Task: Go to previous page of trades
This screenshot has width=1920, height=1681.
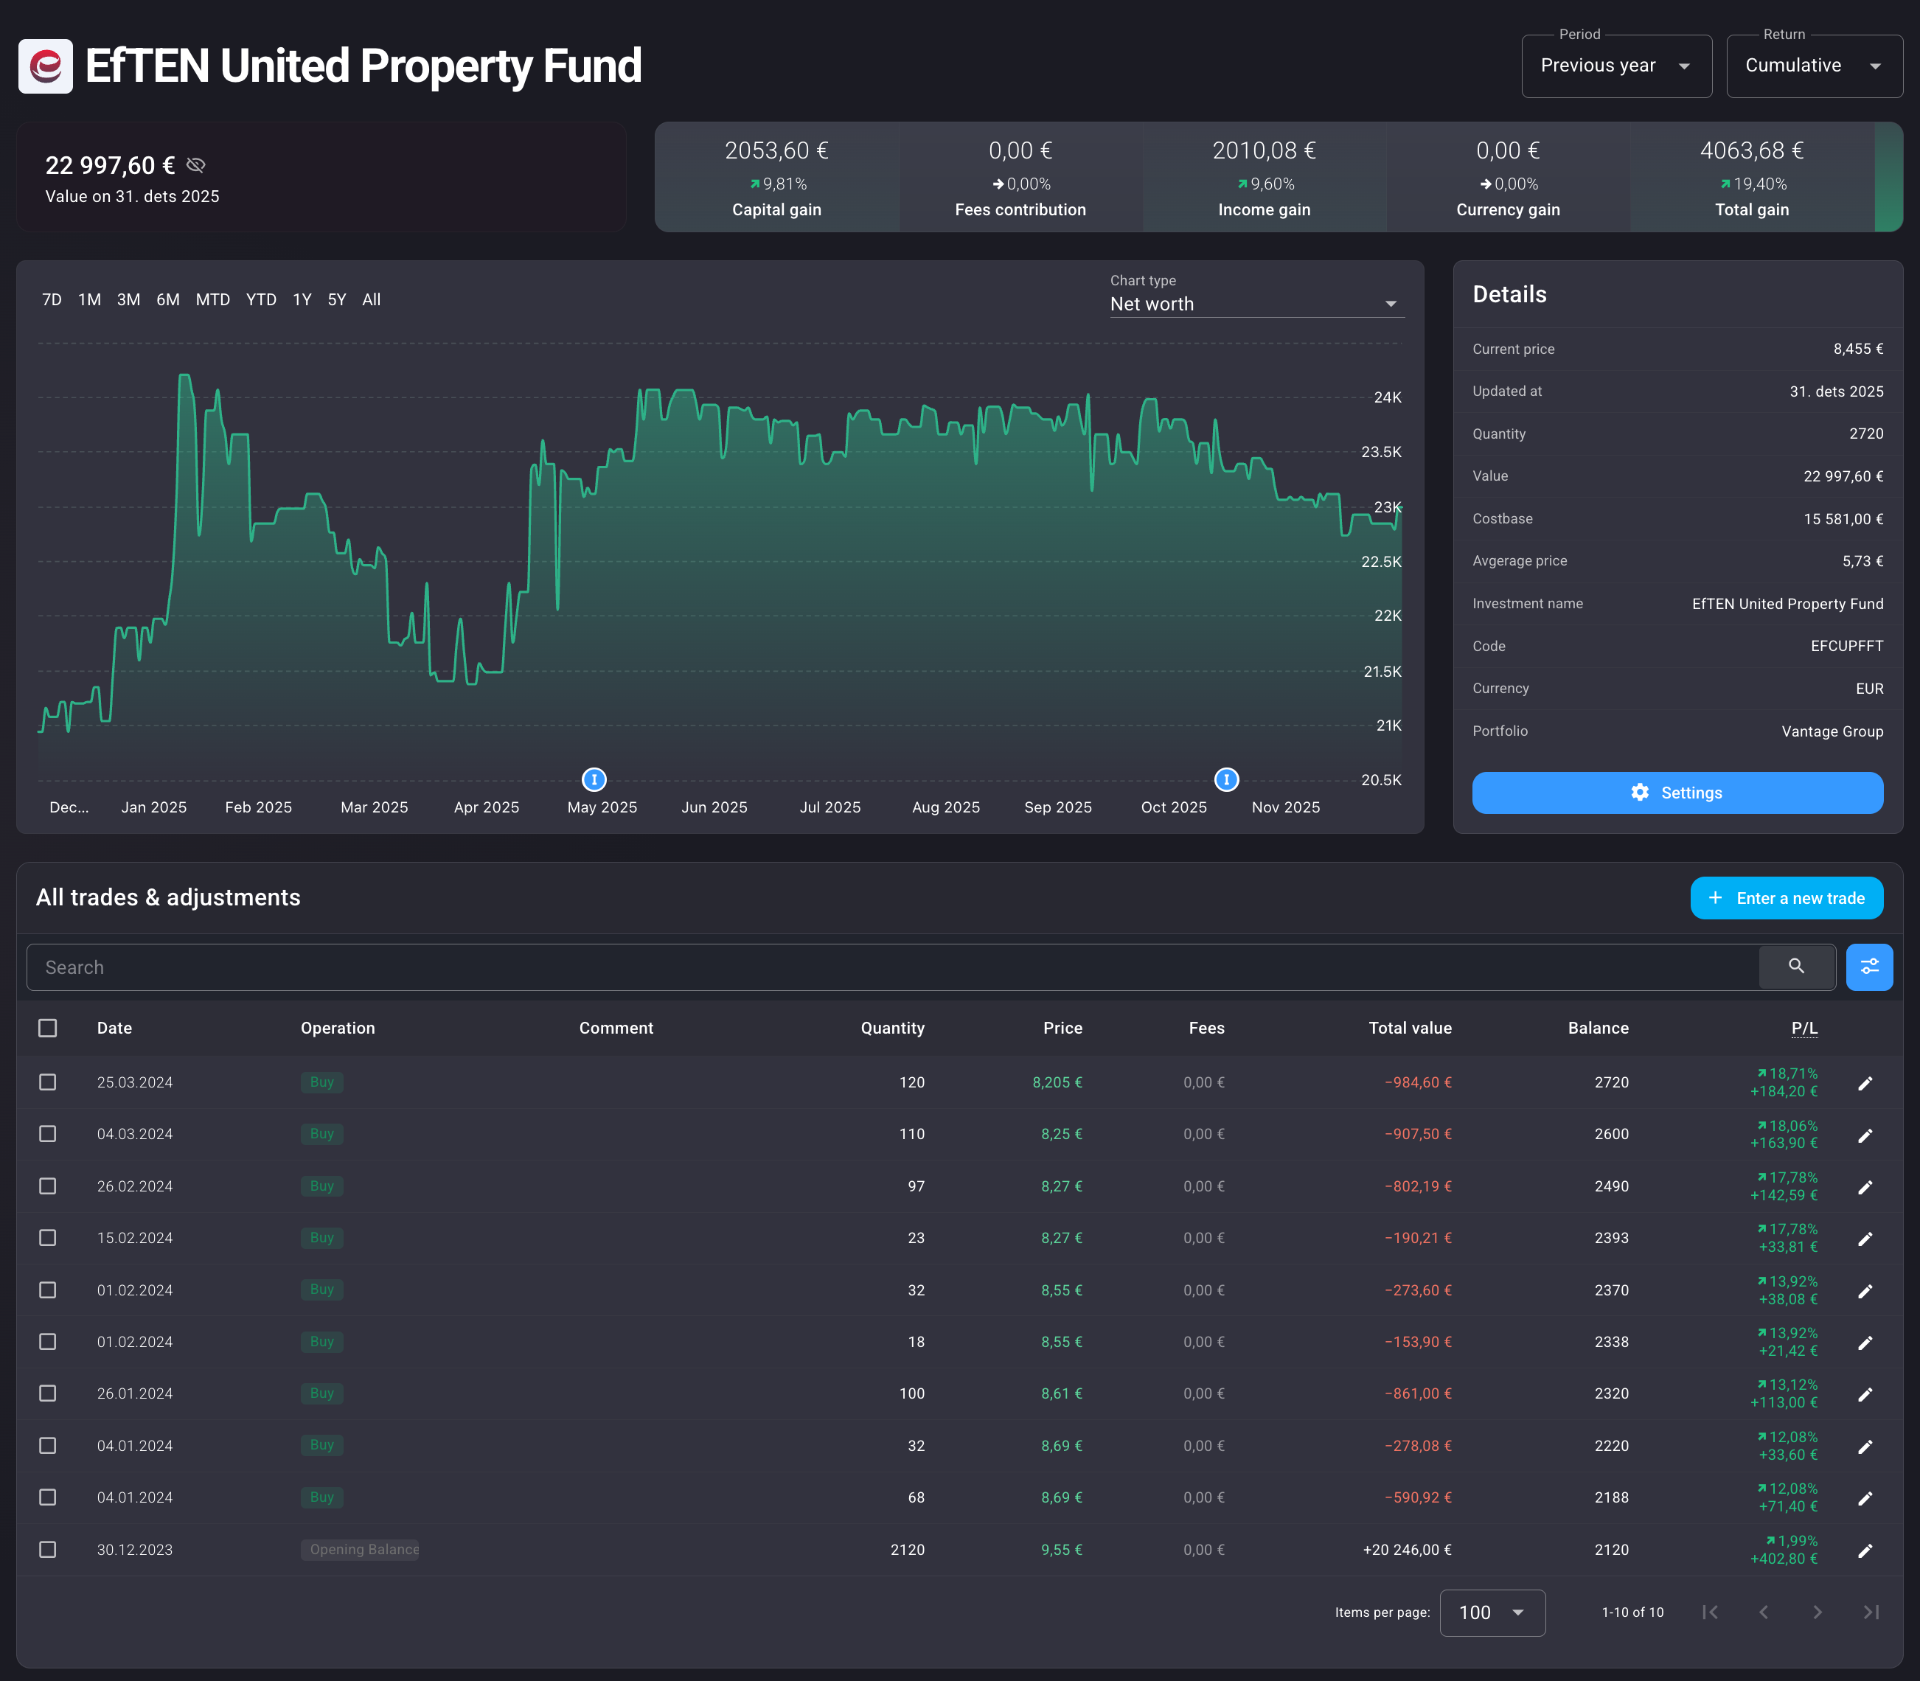Action: [1764, 1612]
